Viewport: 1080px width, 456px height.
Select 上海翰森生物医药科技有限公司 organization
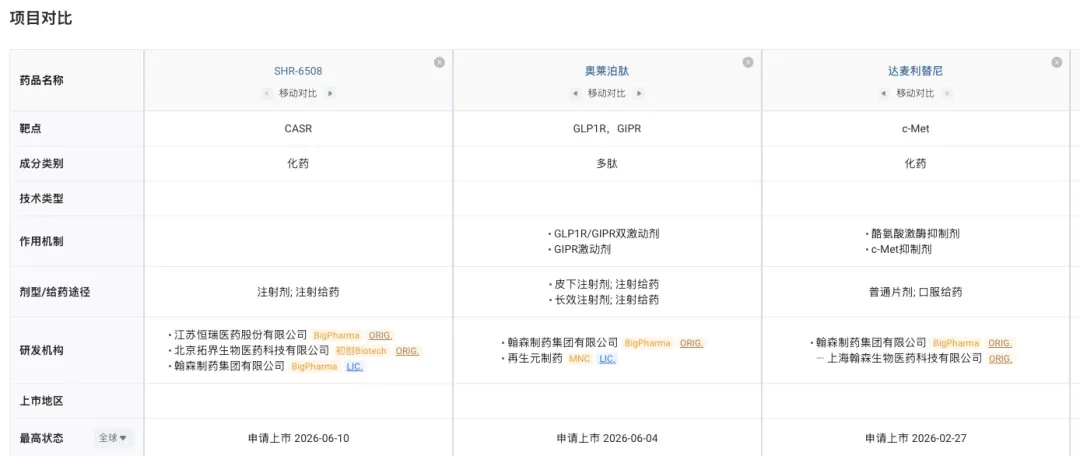(904, 358)
